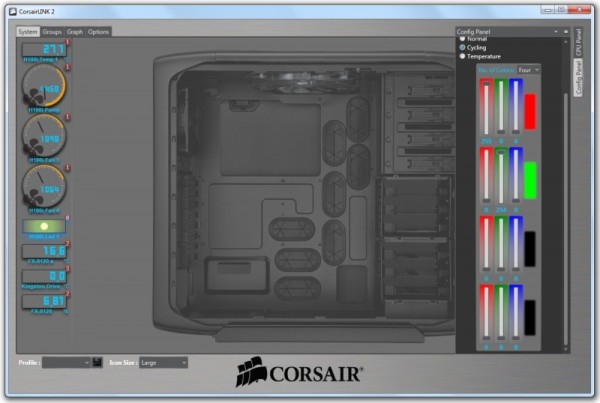Click the case chassis image
The height and width of the screenshot is (403, 600).
click(304, 197)
